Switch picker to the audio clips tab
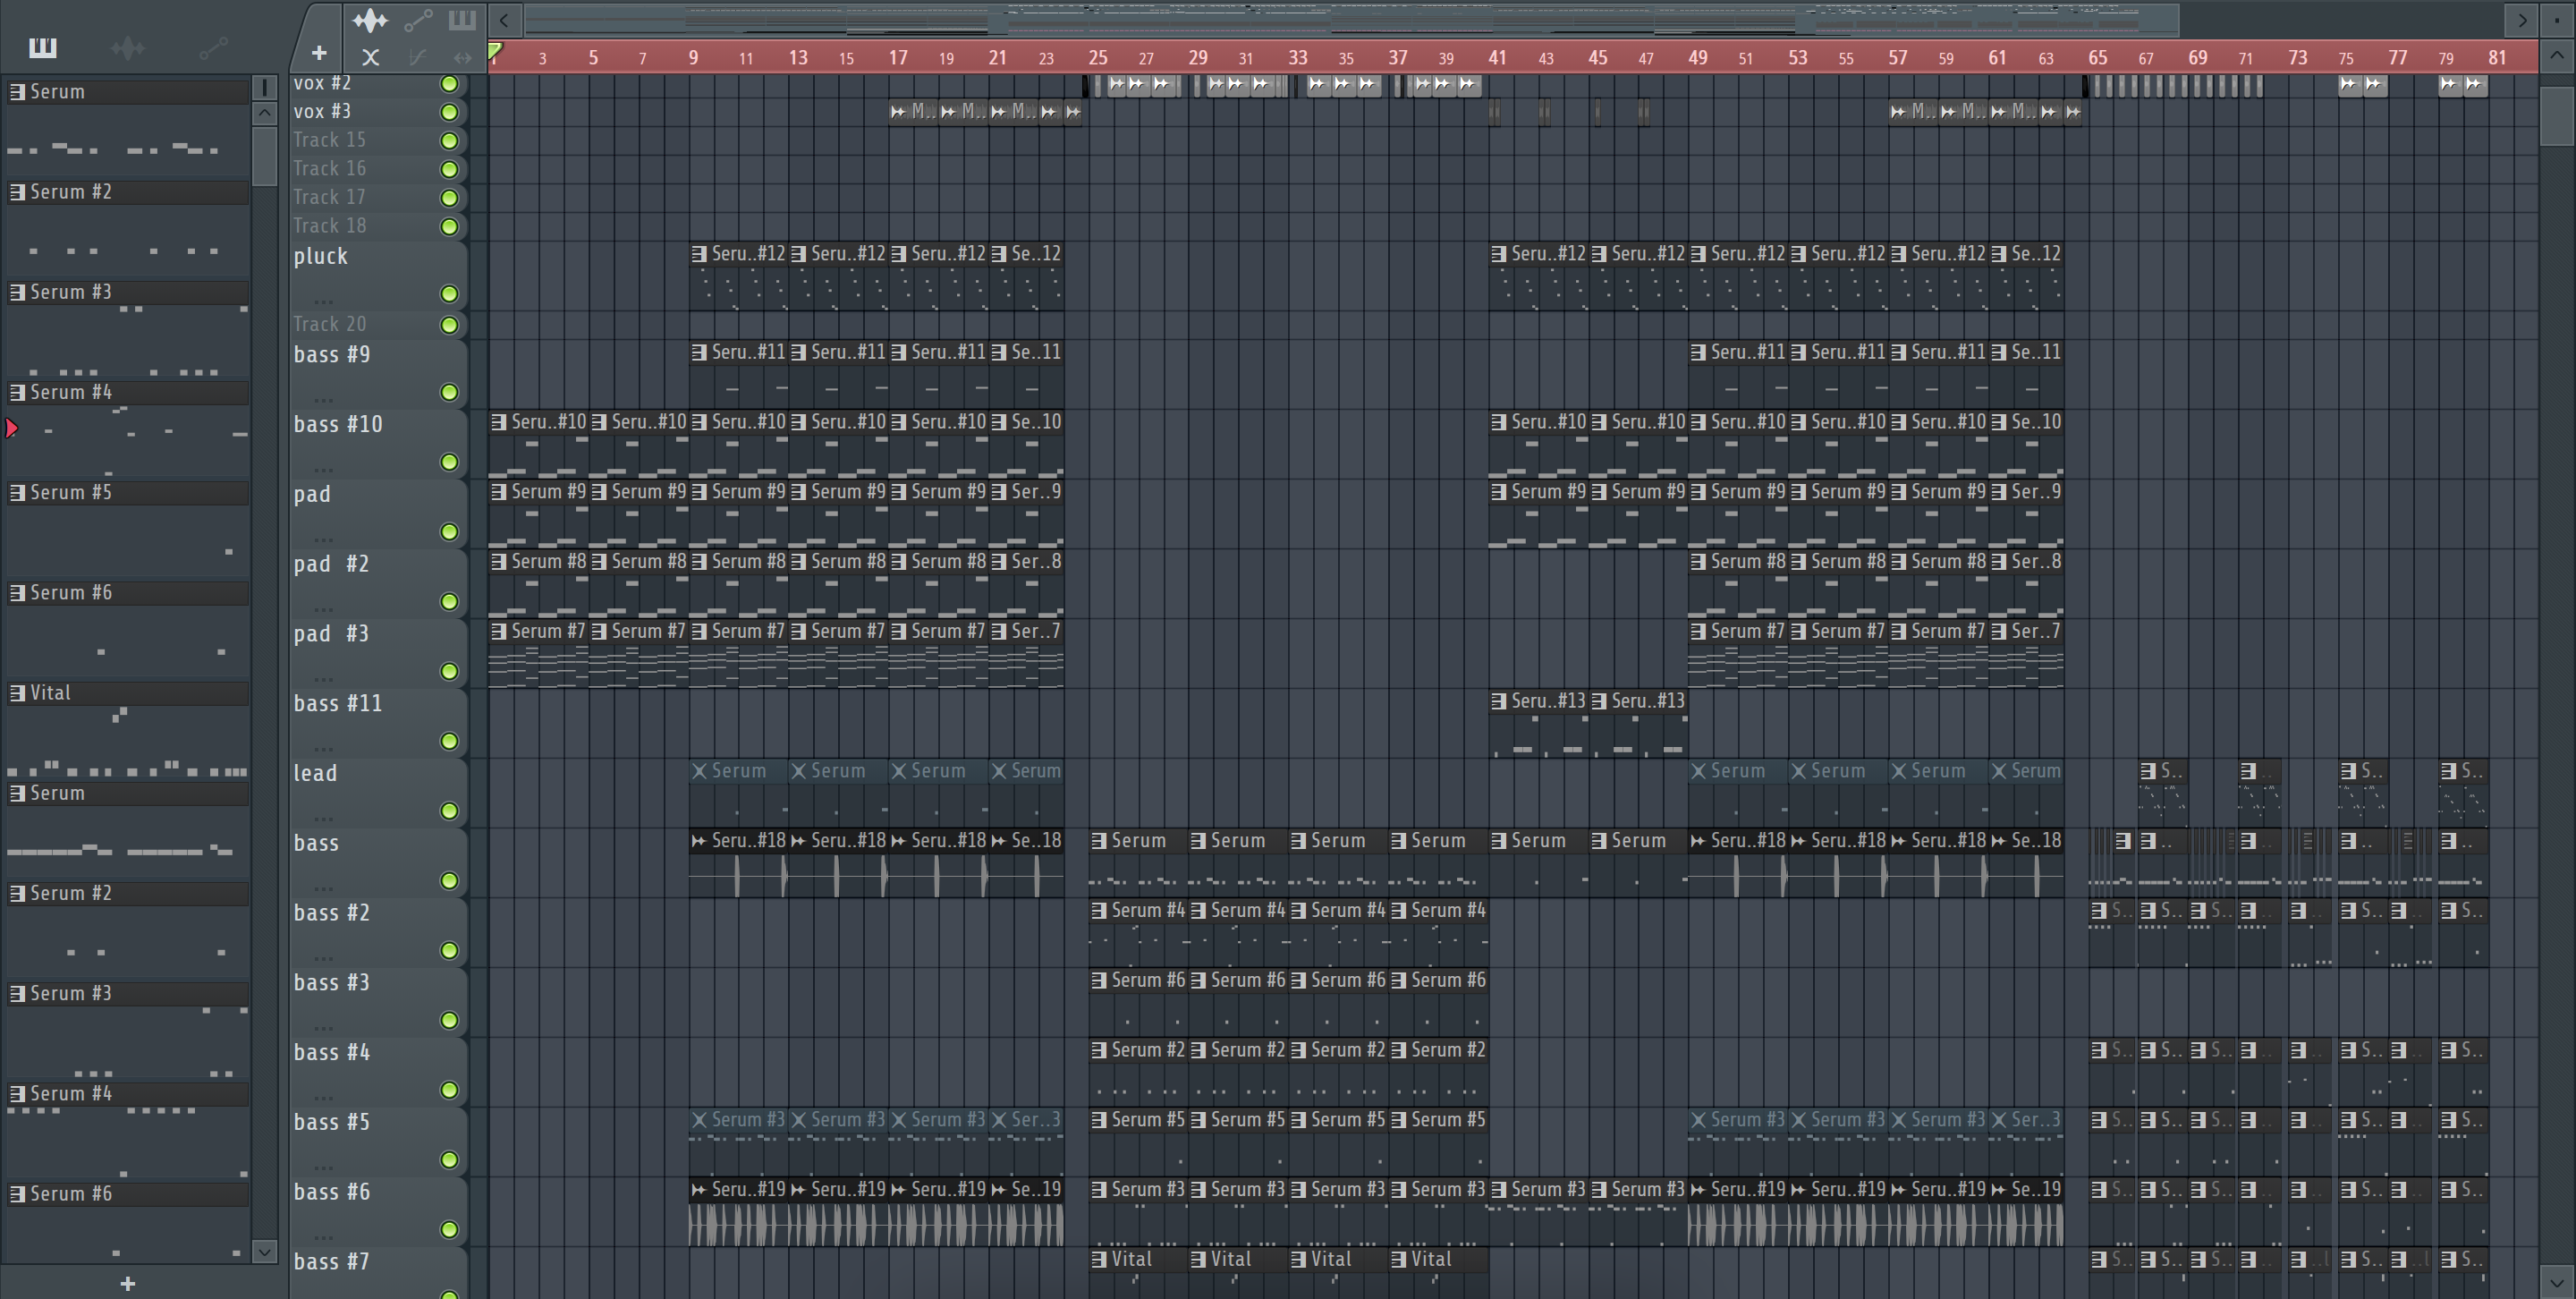Viewport: 2576px width, 1299px height. tap(128, 48)
